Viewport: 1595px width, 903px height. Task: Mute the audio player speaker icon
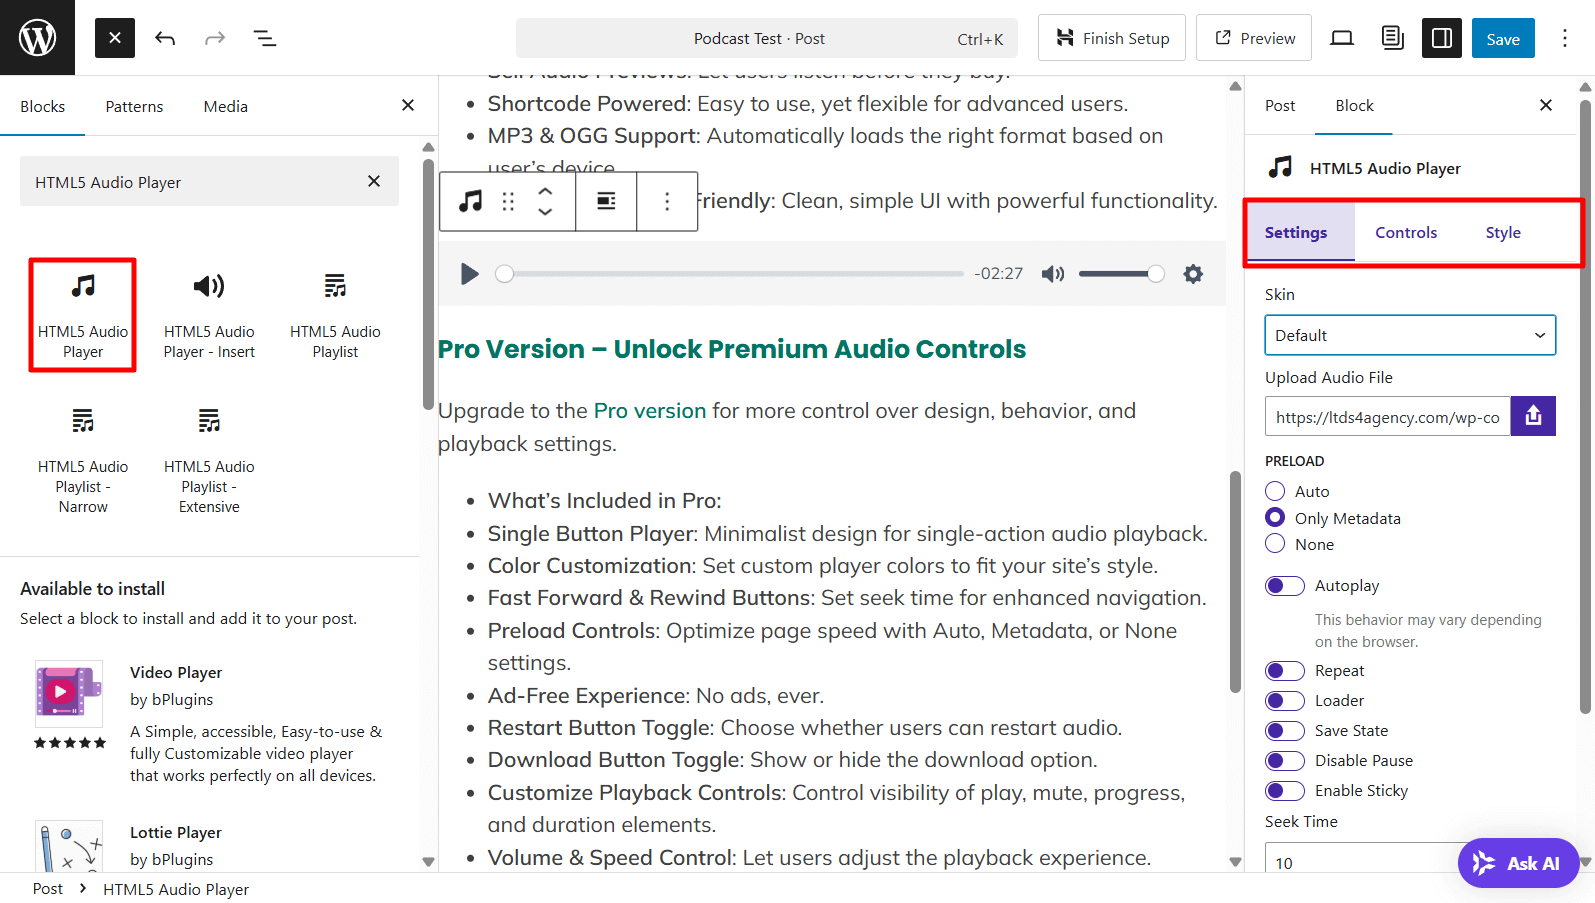pyautogui.click(x=1053, y=273)
